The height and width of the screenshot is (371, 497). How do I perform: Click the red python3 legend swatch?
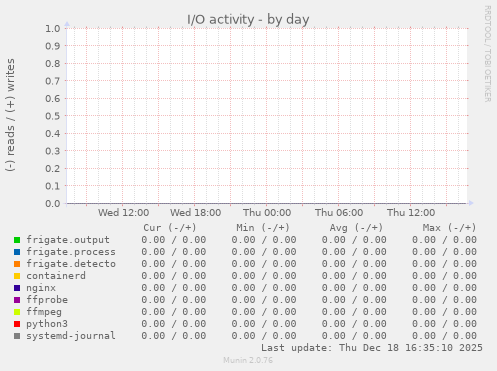[17, 324]
